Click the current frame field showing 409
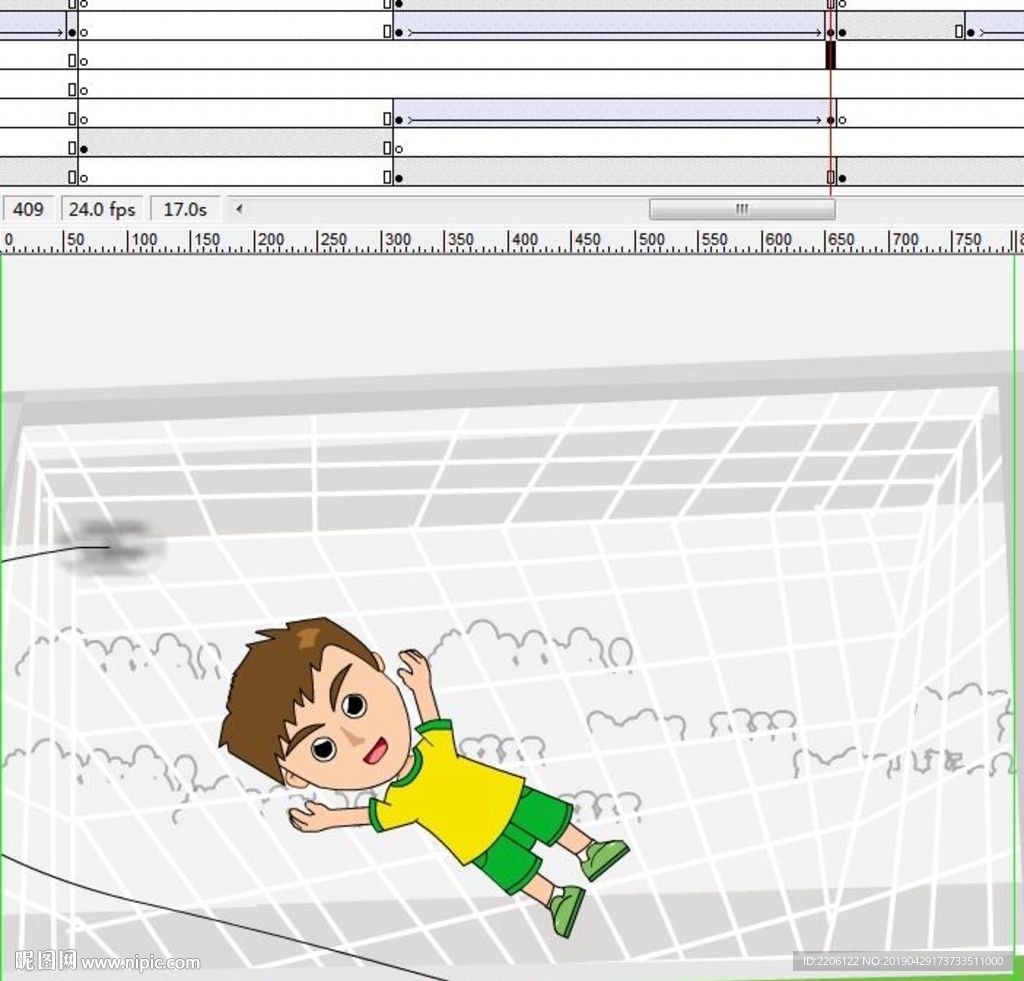The height and width of the screenshot is (981, 1024). pyautogui.click(x=28, y=210)
